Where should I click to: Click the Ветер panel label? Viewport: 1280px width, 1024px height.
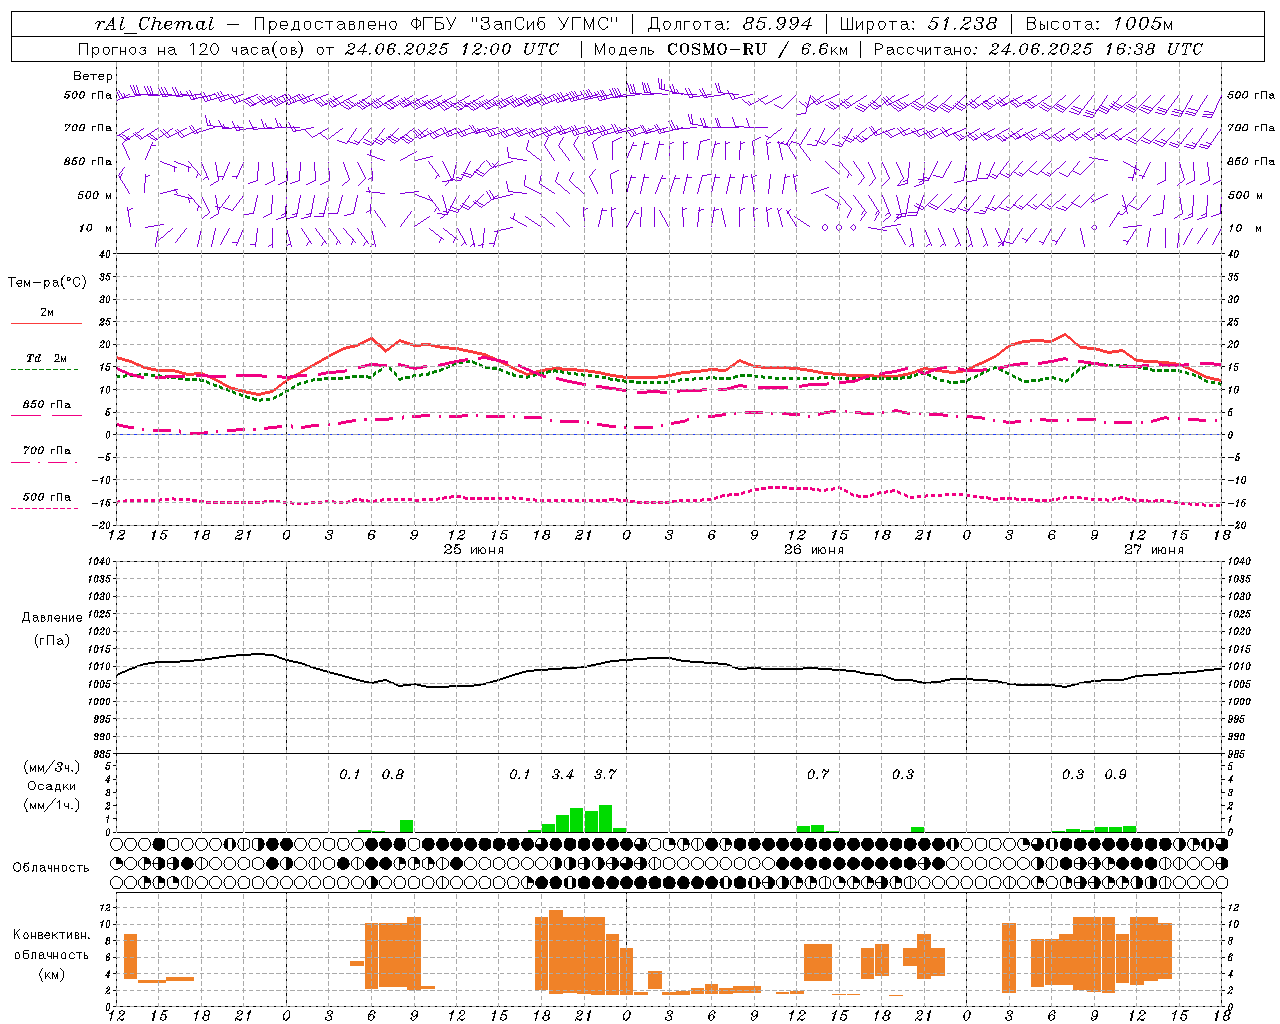pos(93,76)
